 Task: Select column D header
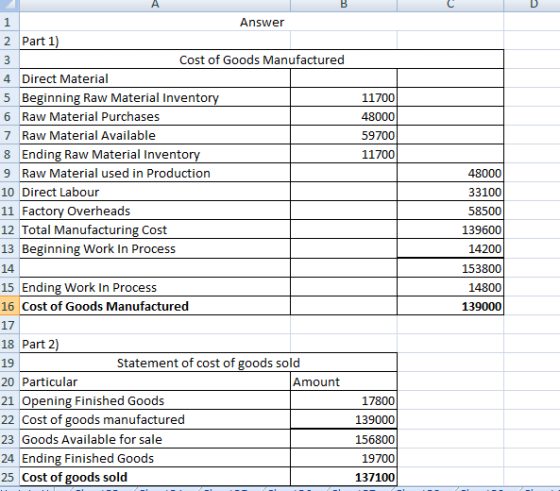(532, 5)
